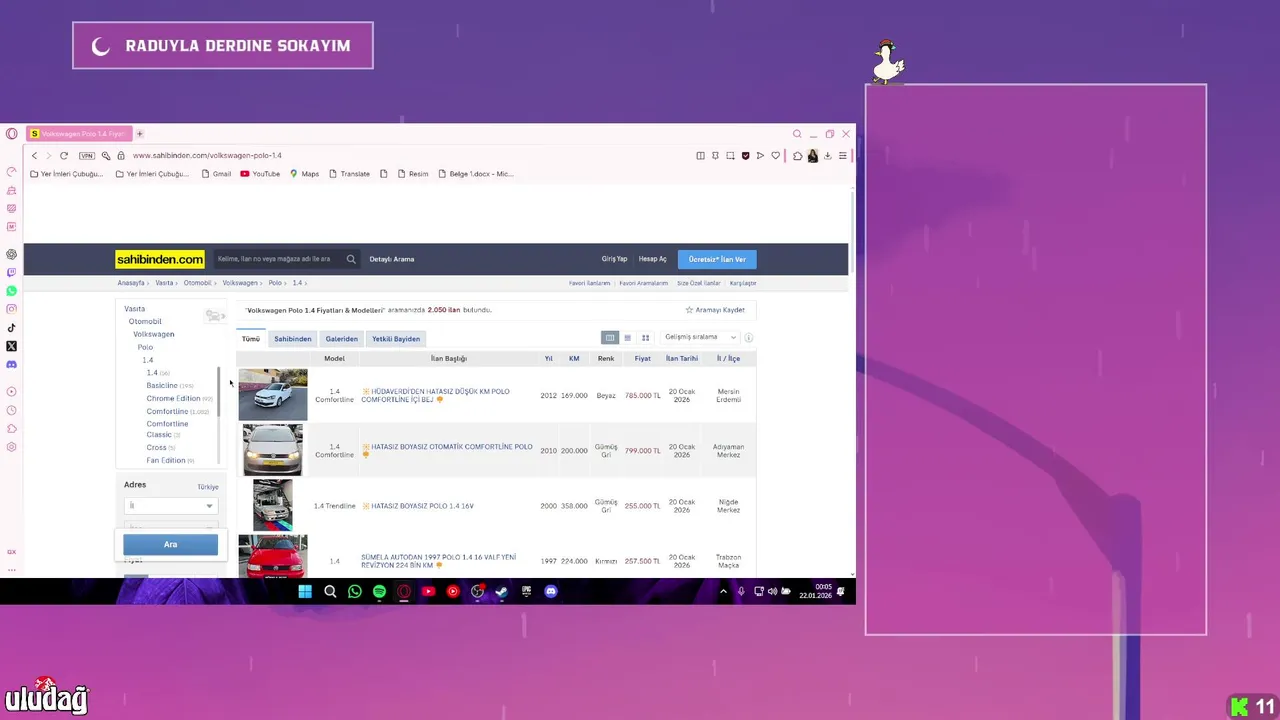Open red Polo listing thumbnail
Screen dimensions: 1280x720
(x=273, y=556)
